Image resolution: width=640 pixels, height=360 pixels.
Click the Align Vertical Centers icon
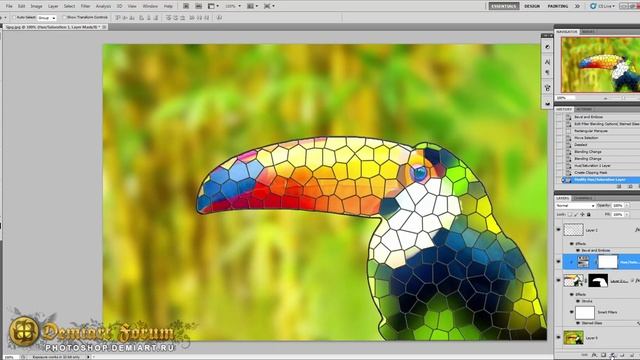click(x=125, y=18)
